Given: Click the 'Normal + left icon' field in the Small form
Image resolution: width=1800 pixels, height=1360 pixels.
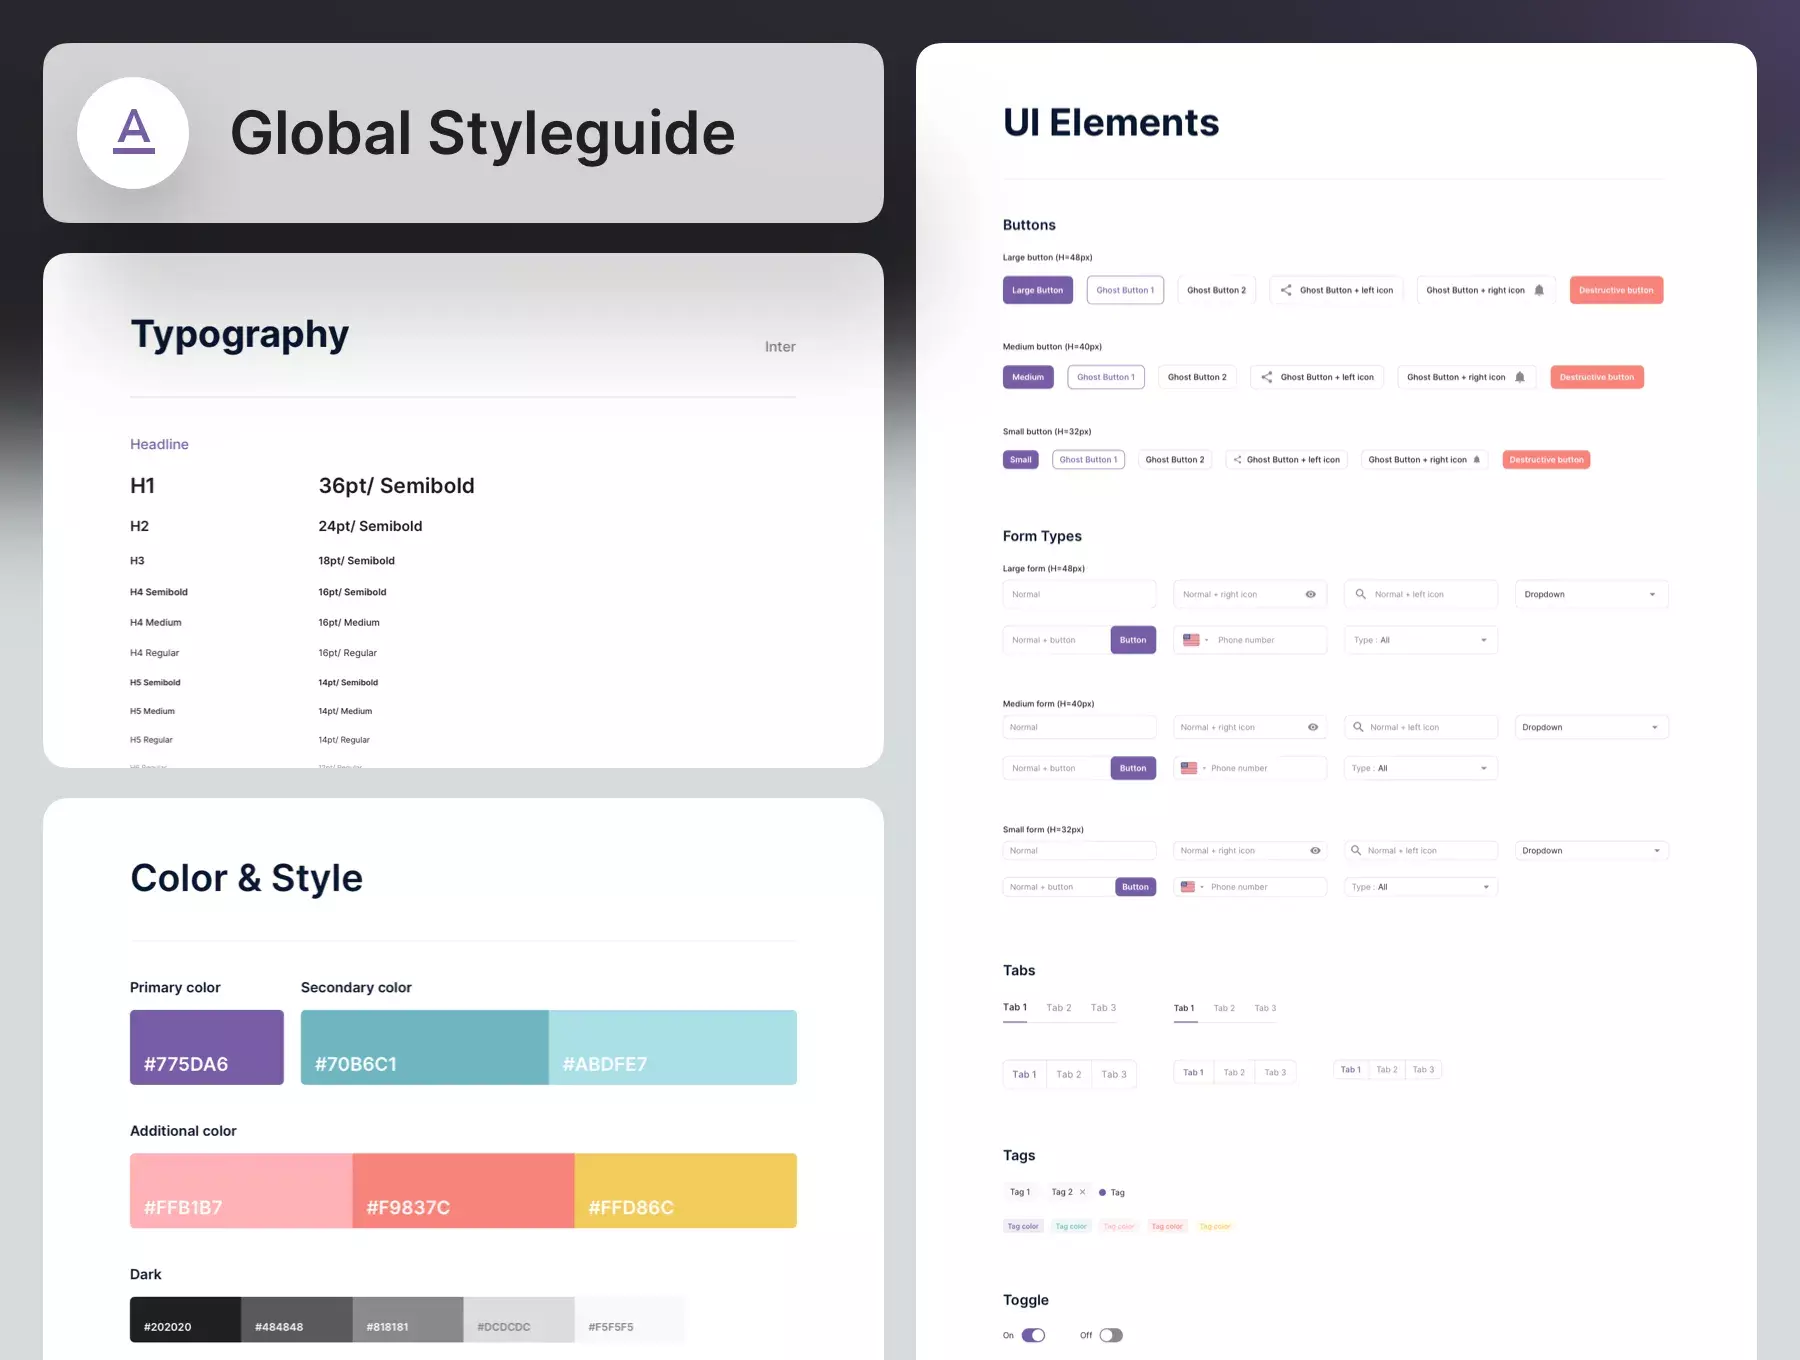Looking at the screenshot, I should (1421, 851).
